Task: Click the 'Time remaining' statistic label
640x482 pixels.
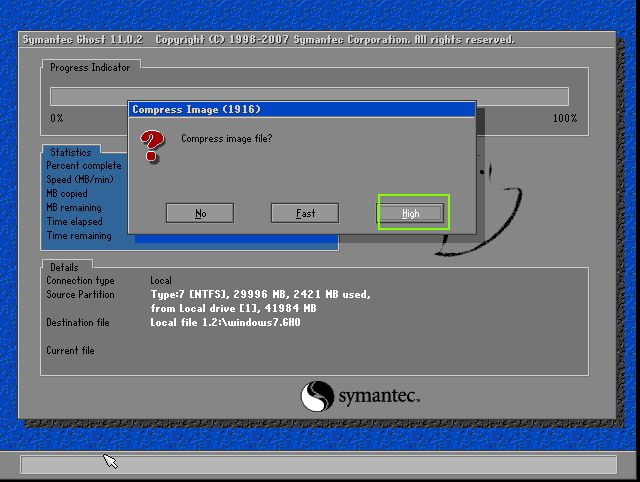Action: [x=79, y=235]
